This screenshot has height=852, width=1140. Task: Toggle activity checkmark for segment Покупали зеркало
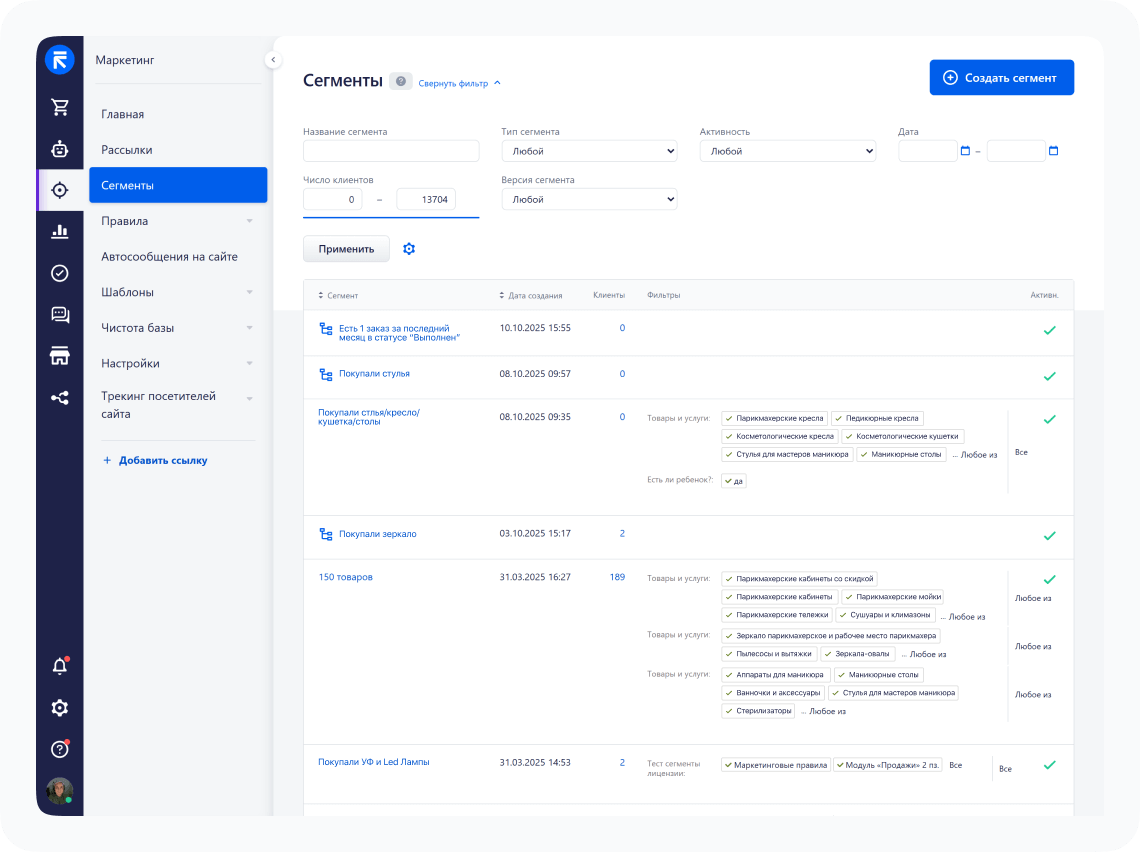tap(1050, 536)
